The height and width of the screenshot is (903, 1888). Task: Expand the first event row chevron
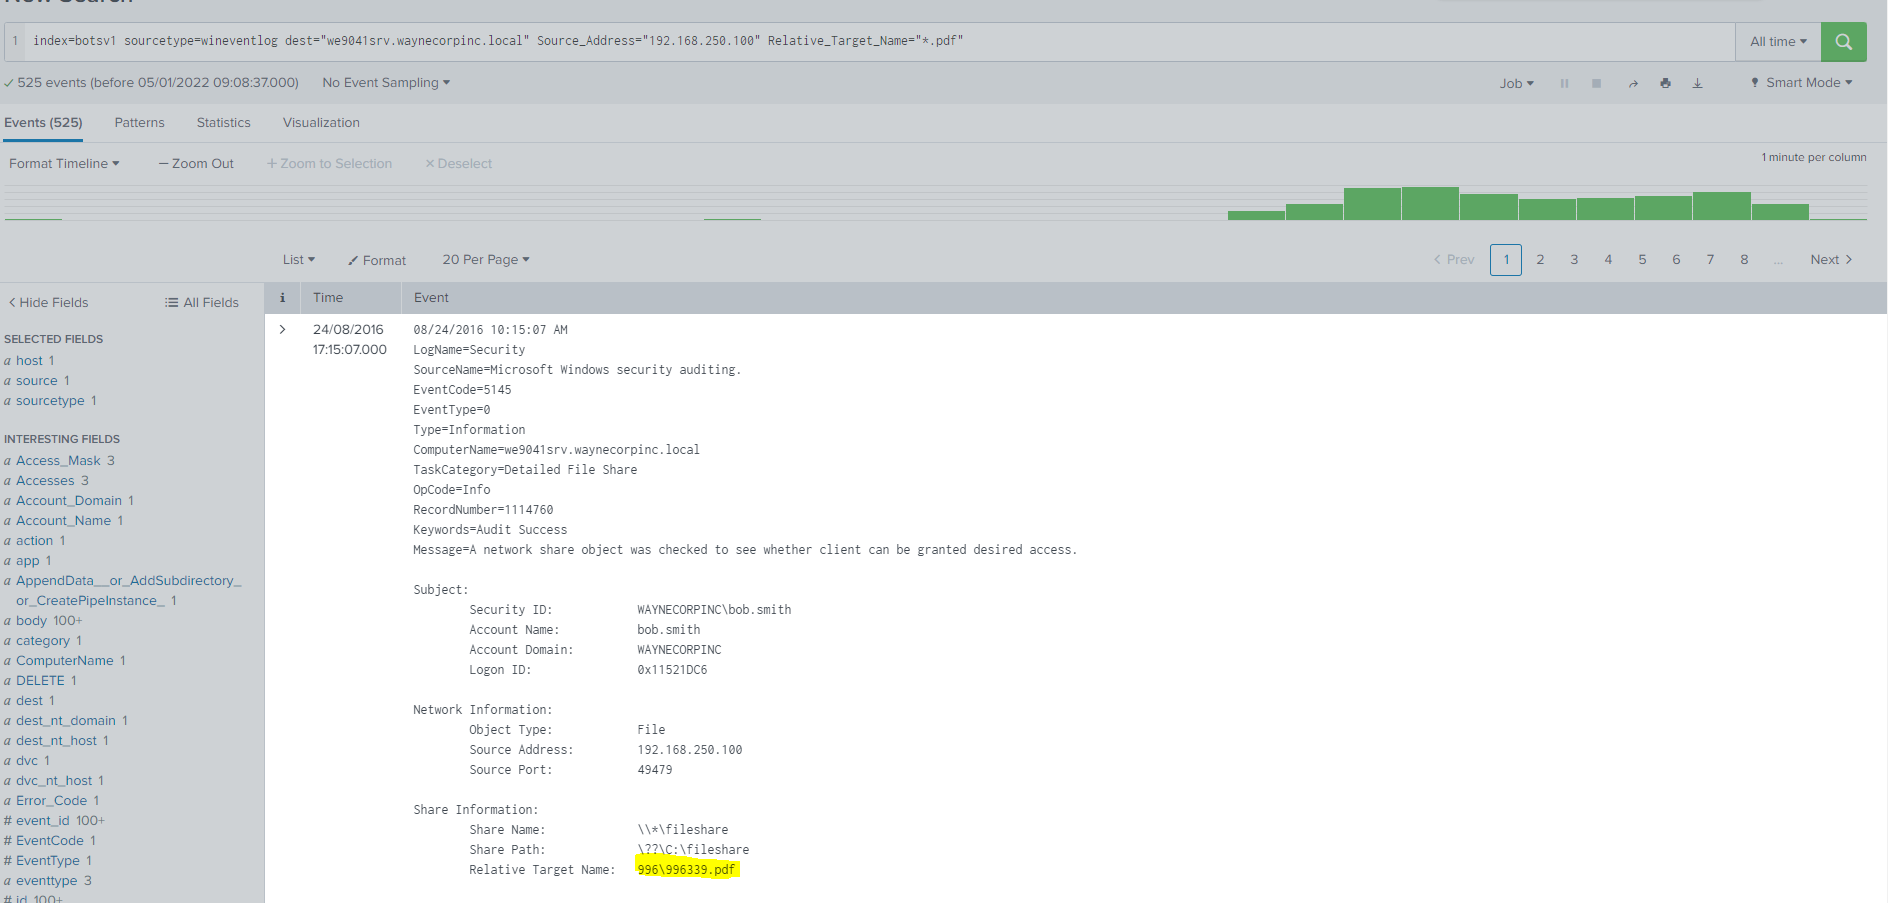click(x=283, y=329)
